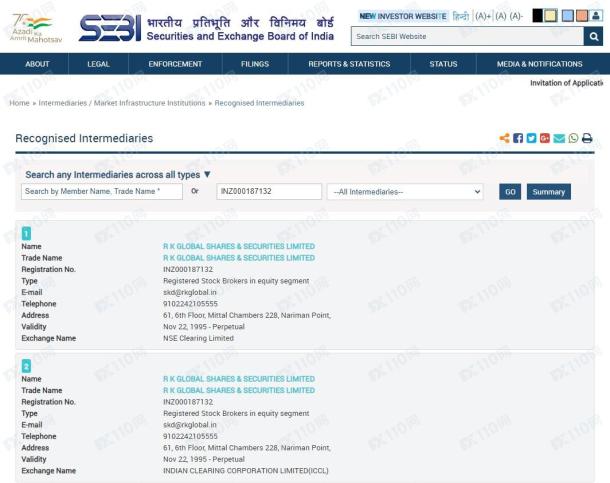Share page on WhatsApp
The image size is (610, 483).
coord(573,138)
